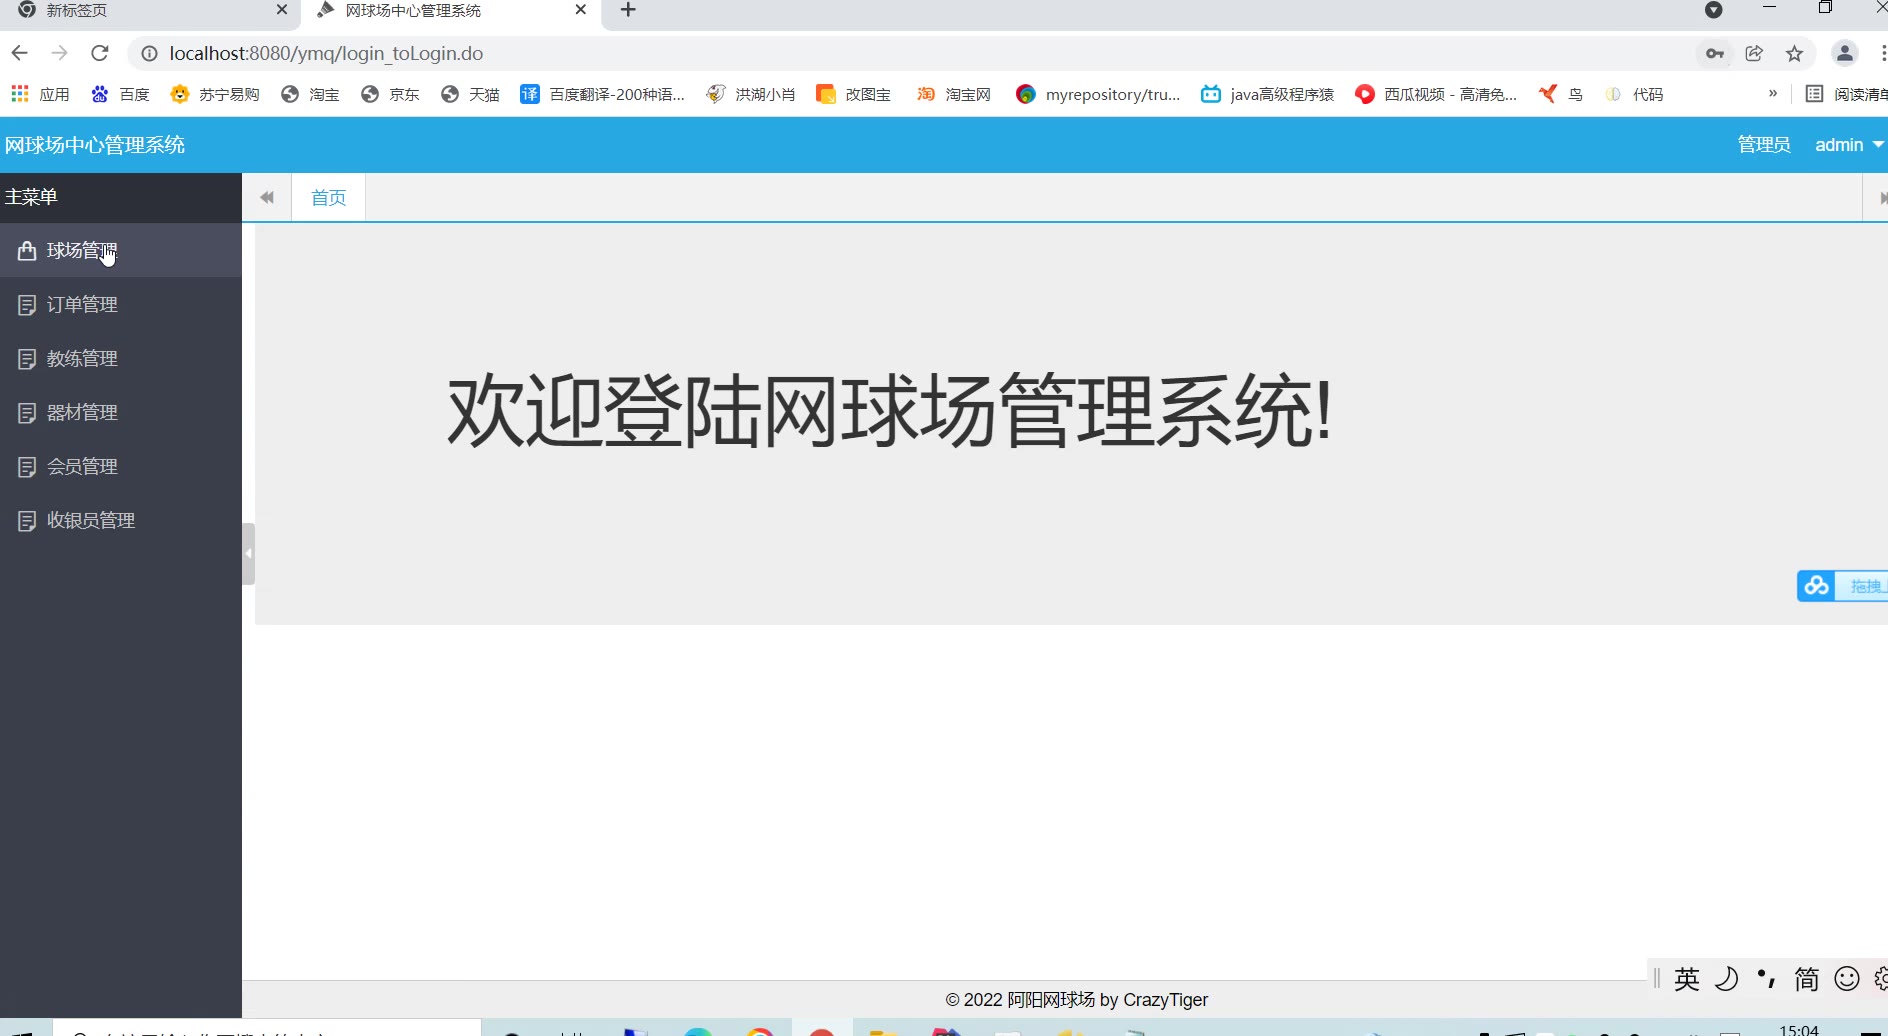Open the 百度 bookmark
This screenshot has height=1036, width=1888.
(x=120, y=94)
